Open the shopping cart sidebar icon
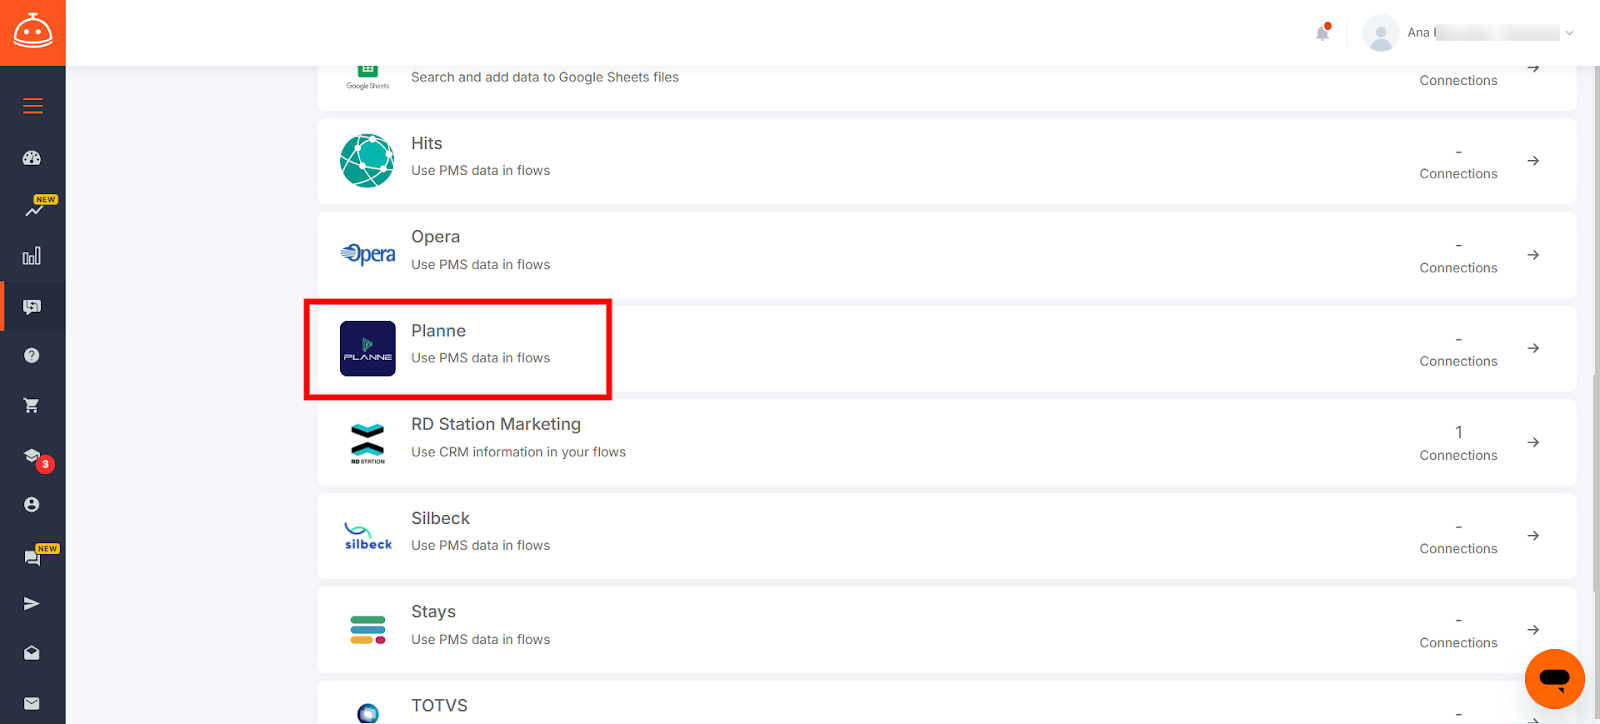 pyautogui.click(x=32, y=406)
